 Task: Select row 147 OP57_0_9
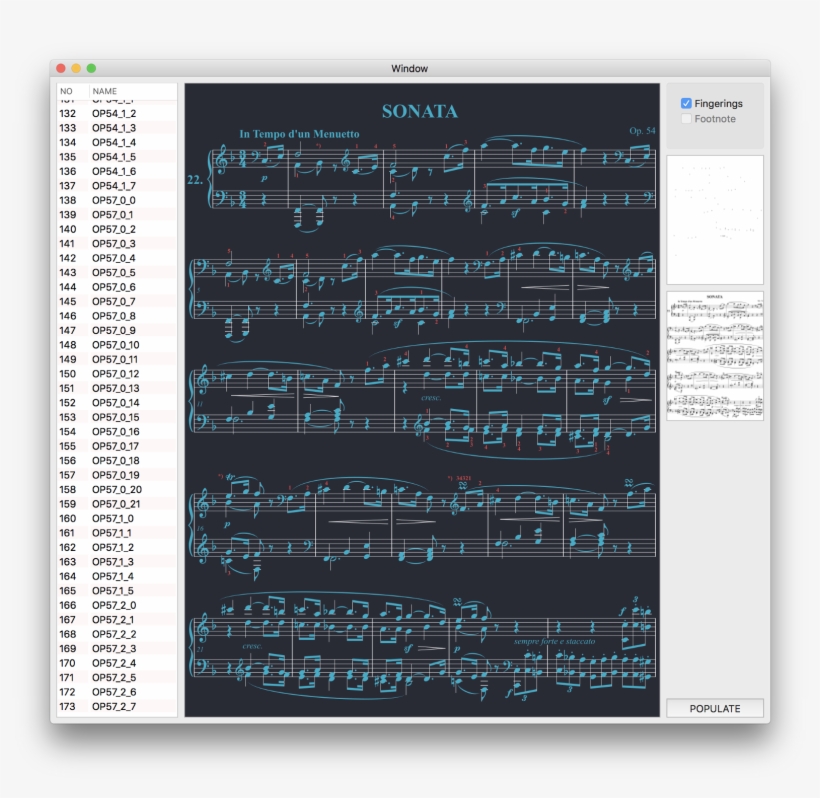point(117,330)
